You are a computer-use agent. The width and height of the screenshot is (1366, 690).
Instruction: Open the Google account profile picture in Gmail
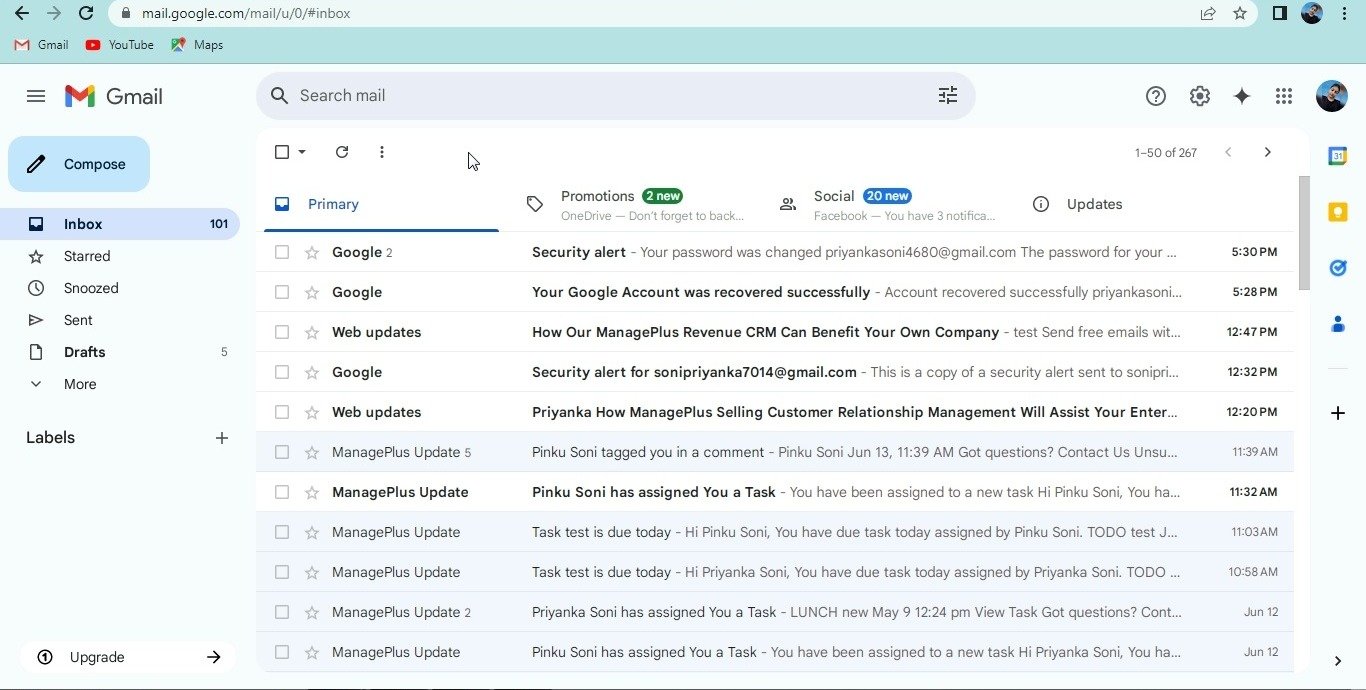tap(1332, 96)
